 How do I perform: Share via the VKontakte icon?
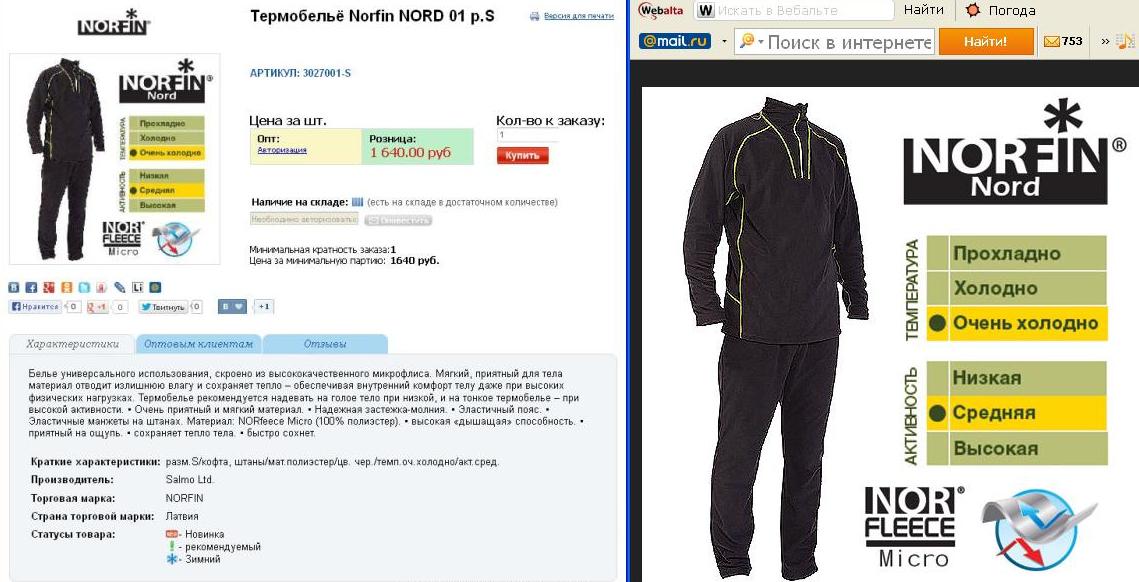coord(14,288)
